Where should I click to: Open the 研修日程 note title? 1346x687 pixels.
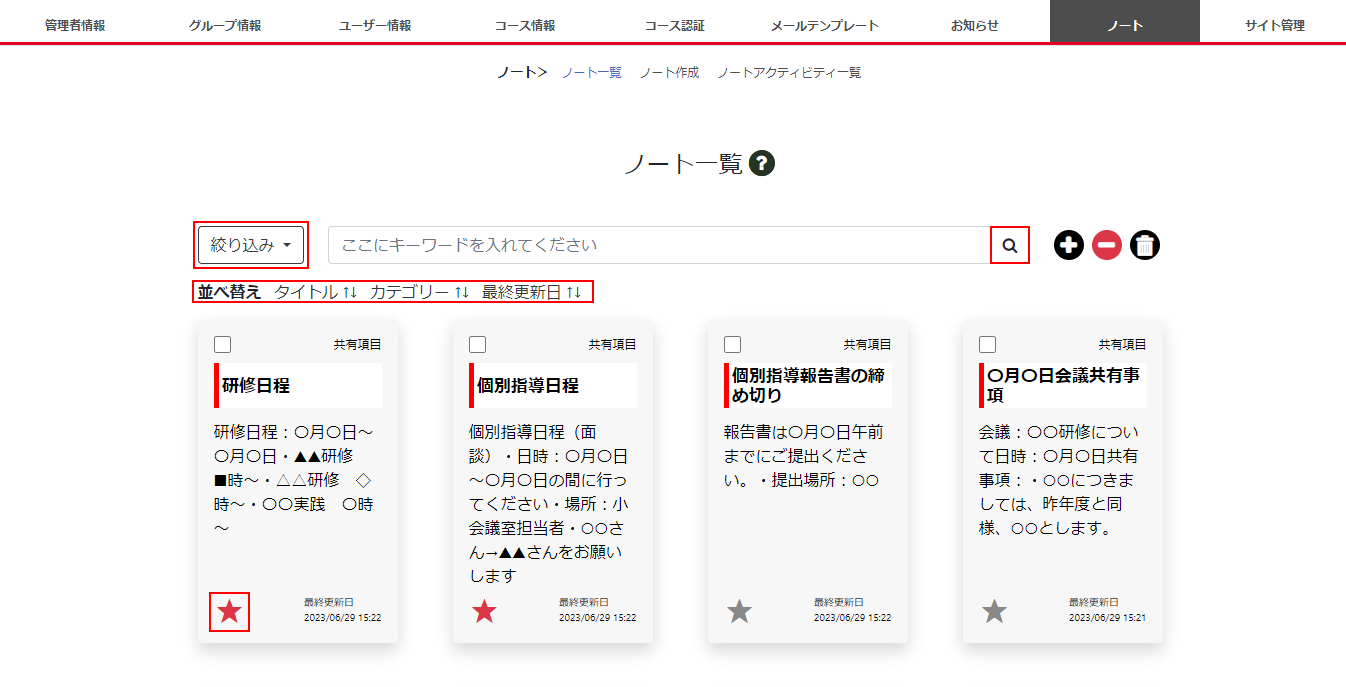pos(256,385)
